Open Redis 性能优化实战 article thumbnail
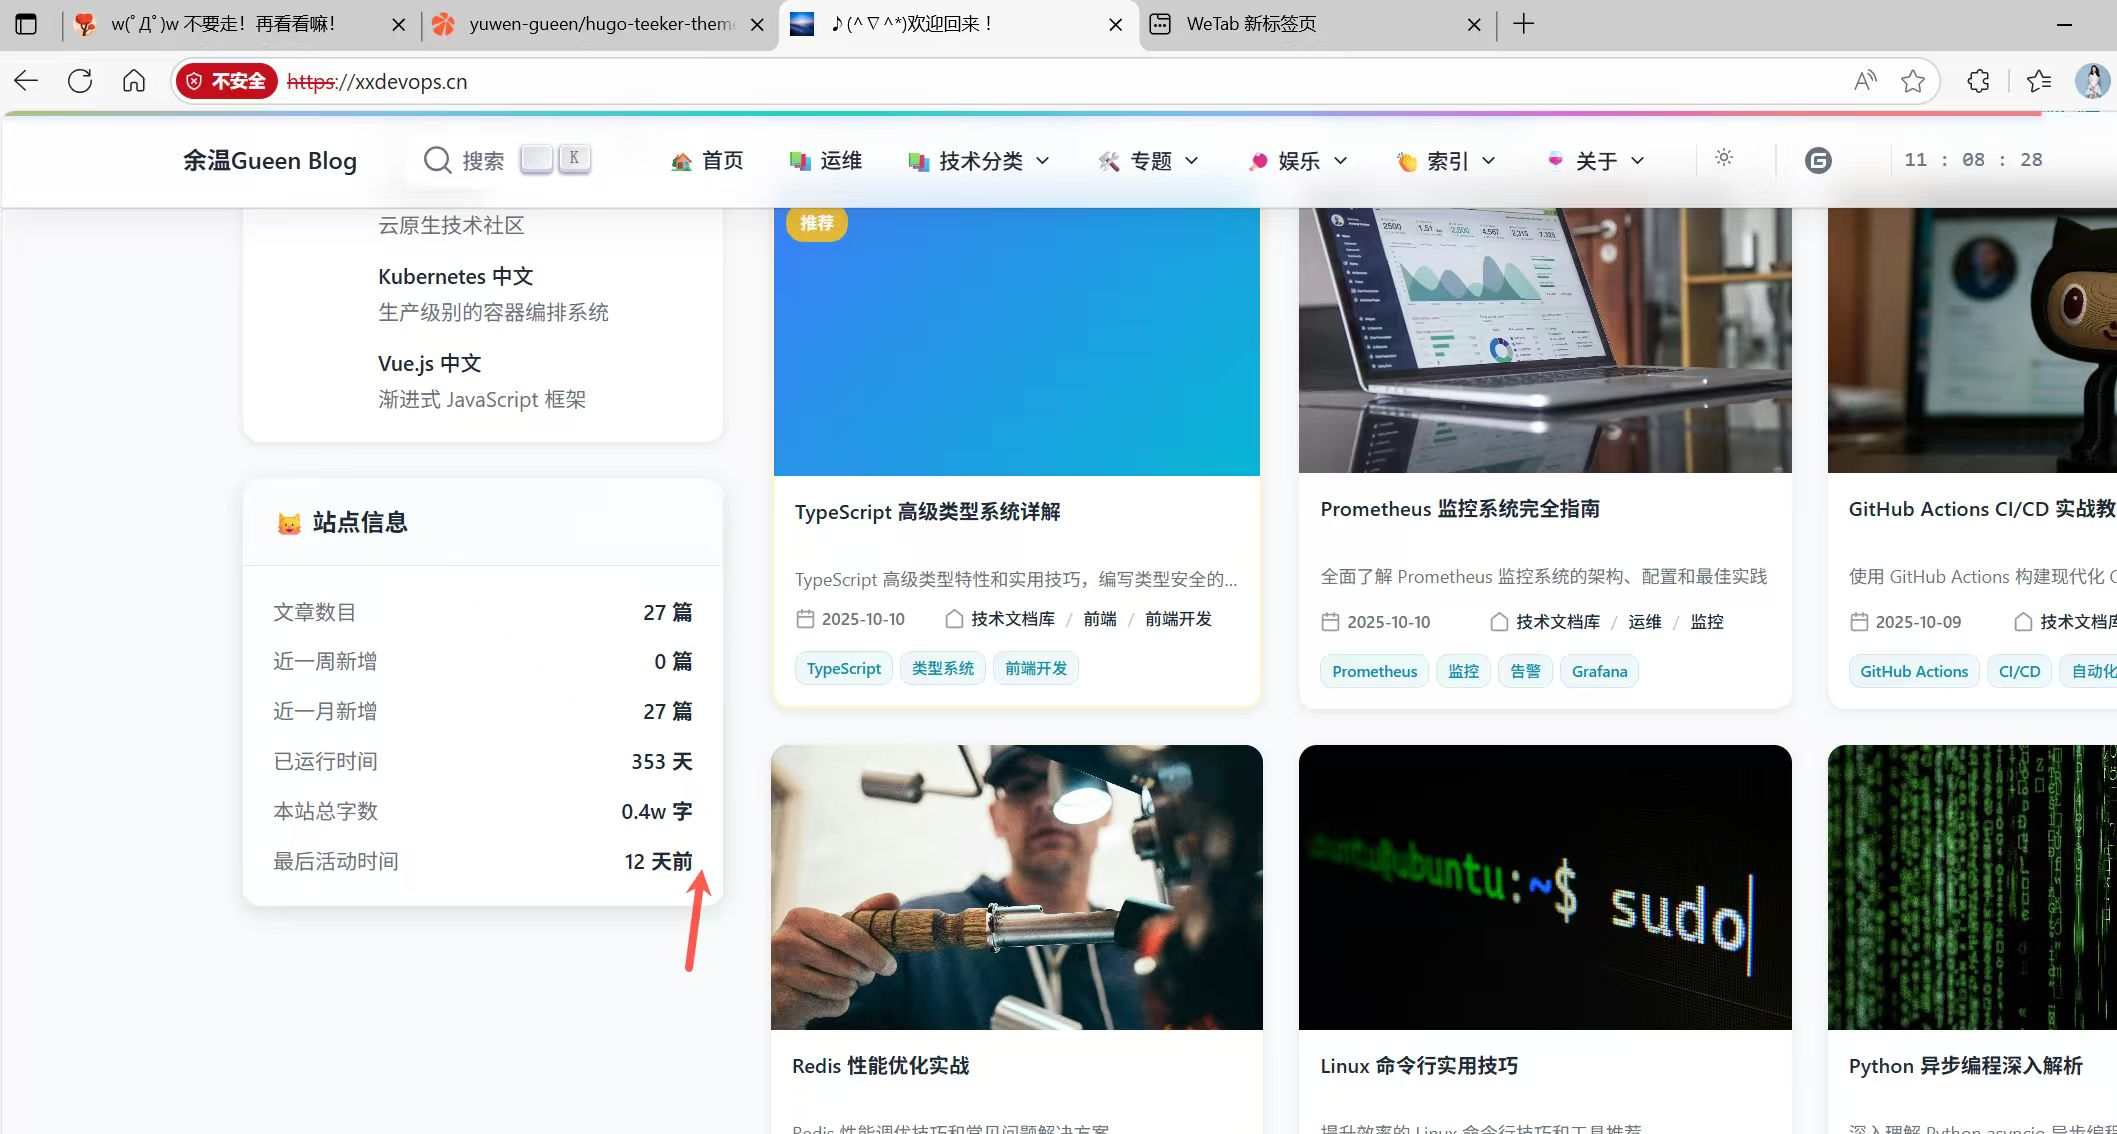Image resolution: width=2117 pixels, height=1134 pixels. tap(1016, 887)
